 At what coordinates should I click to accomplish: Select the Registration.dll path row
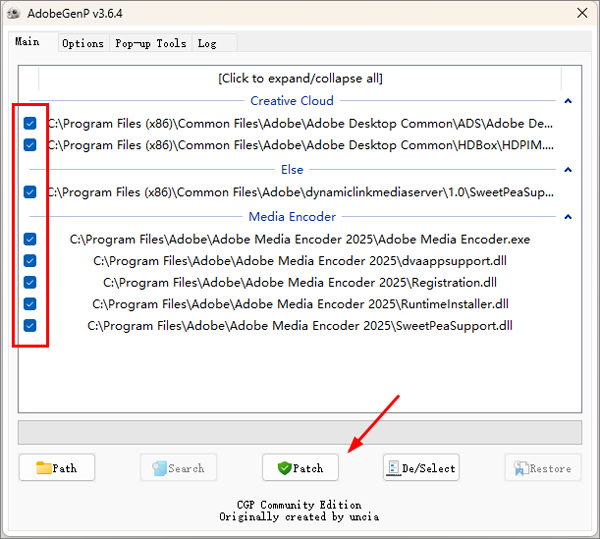(300, 283)
